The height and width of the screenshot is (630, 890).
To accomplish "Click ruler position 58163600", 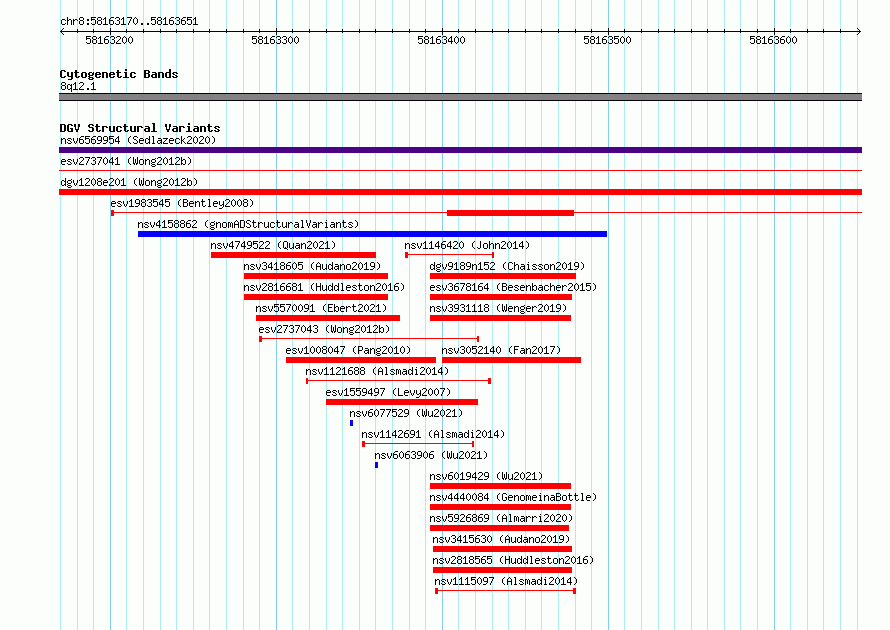I will pos(773,40).
